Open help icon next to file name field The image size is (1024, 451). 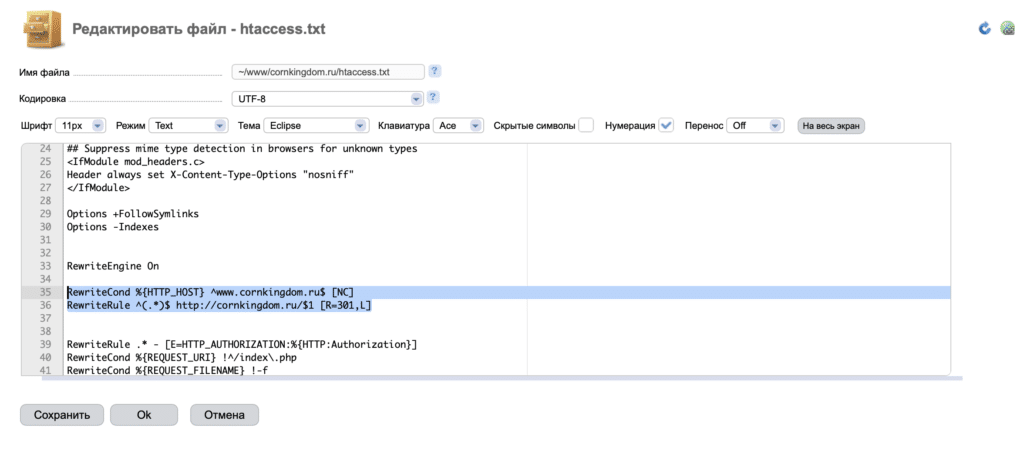(x=434, y=71)
